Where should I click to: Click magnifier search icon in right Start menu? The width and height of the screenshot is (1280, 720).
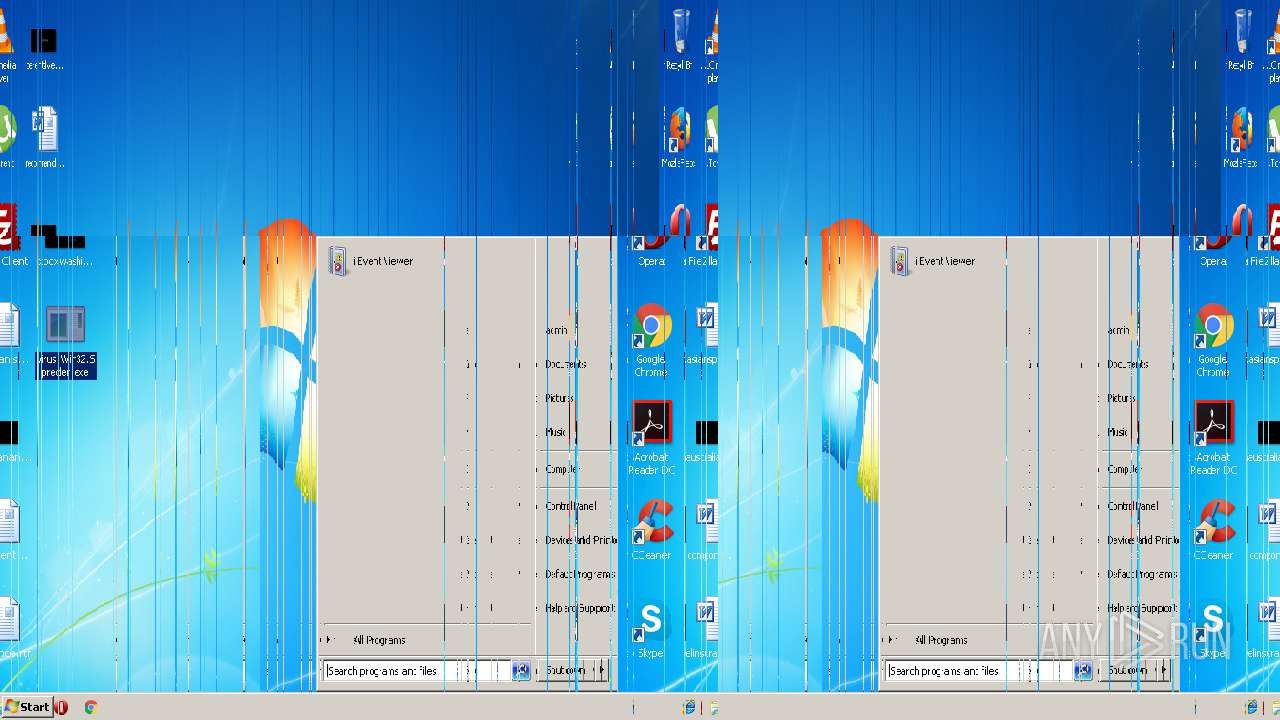(x=1083, y=671)
